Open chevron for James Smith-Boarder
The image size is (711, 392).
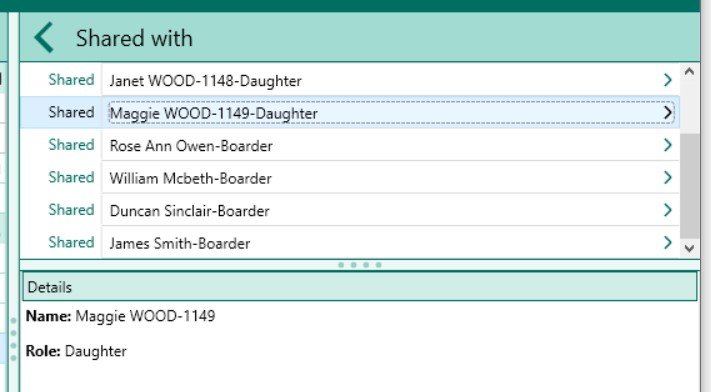click(x=667, y=243)
